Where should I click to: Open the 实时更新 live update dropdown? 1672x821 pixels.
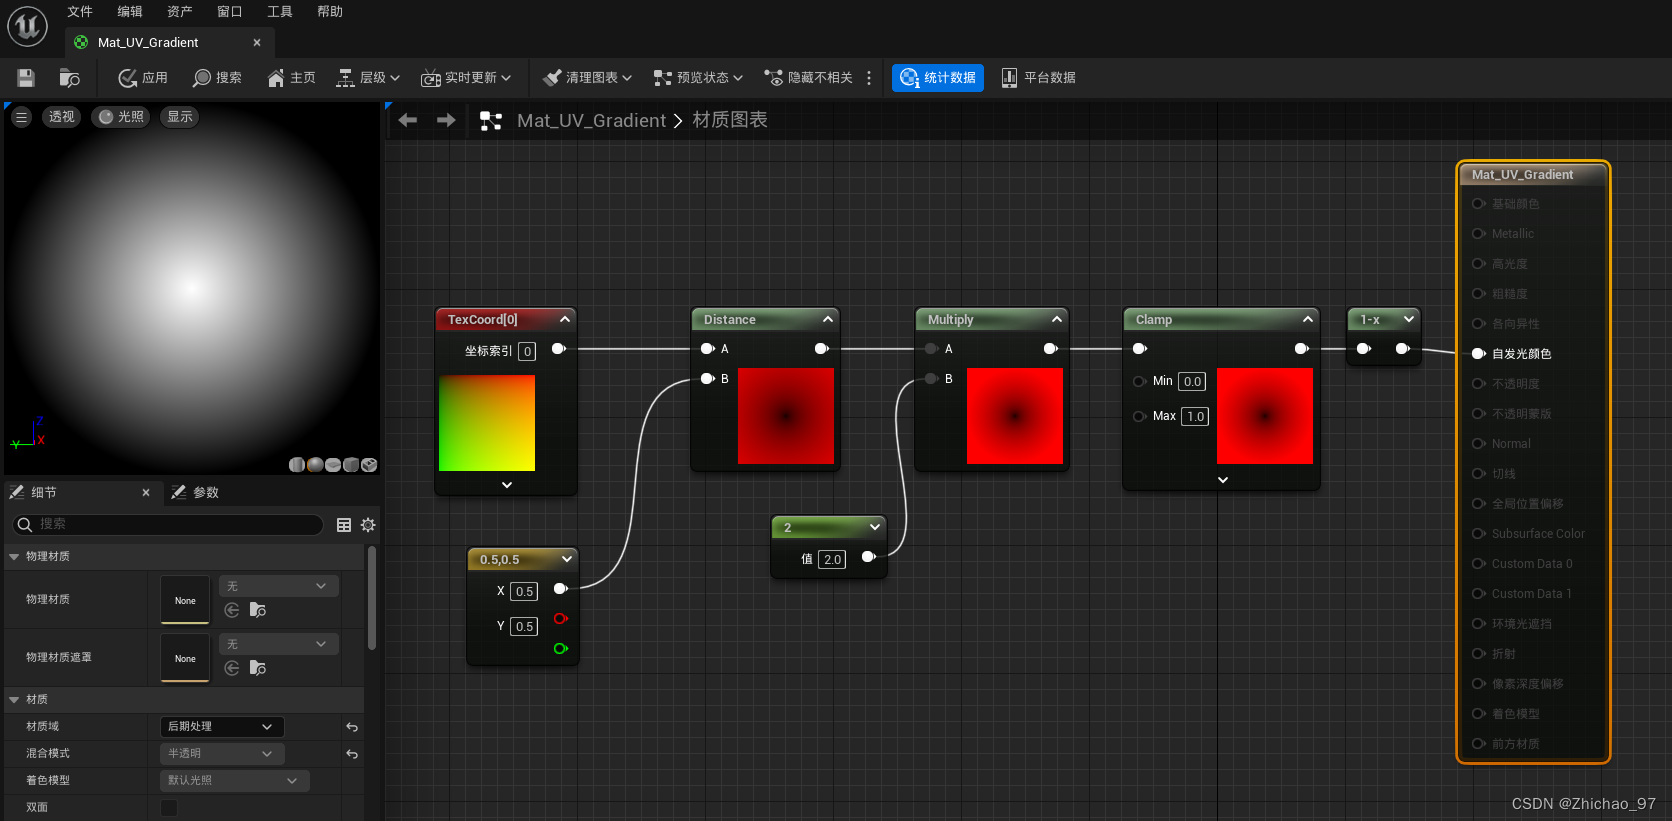[x=466, y=78]
